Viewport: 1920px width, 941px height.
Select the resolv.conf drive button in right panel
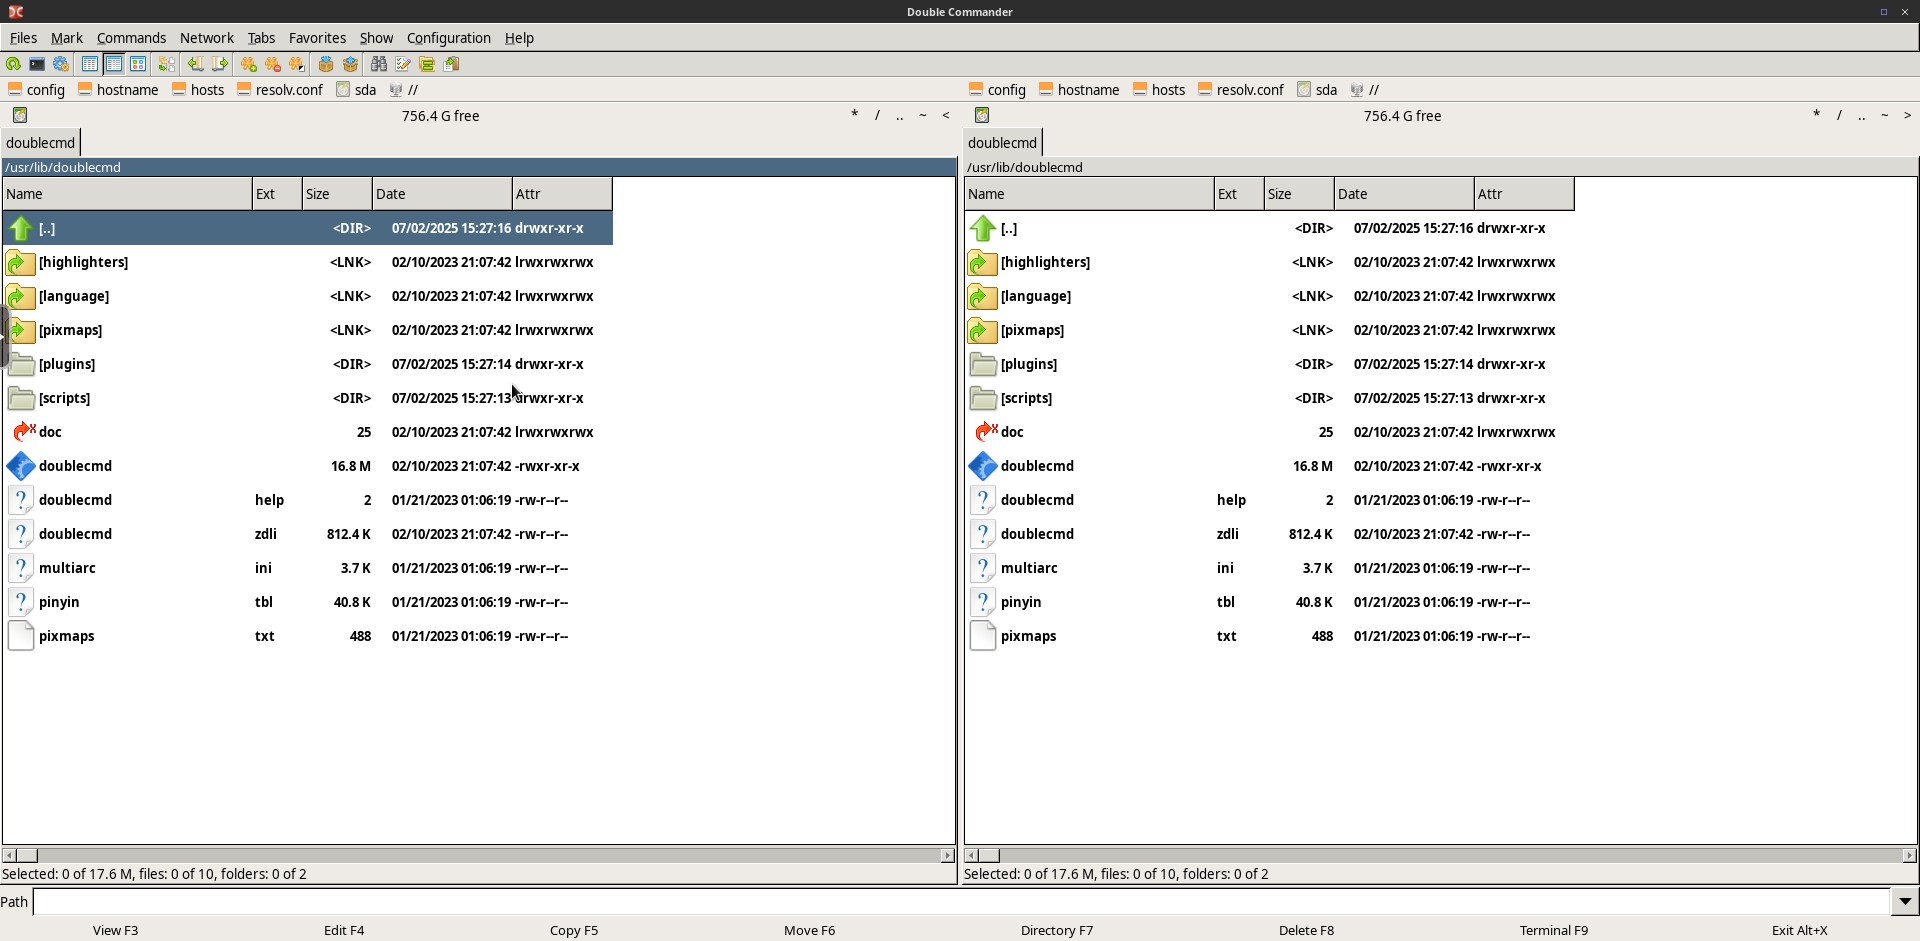click(x=1240, y=90)
